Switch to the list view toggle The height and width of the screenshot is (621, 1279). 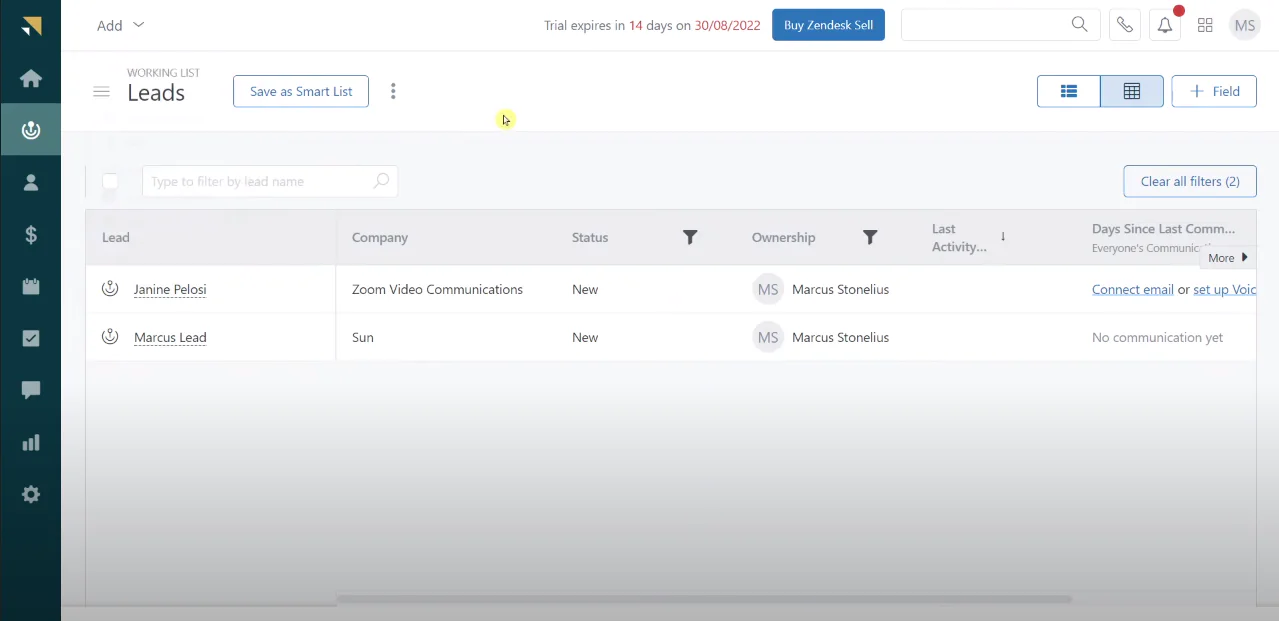click(x=1068, y=90)
